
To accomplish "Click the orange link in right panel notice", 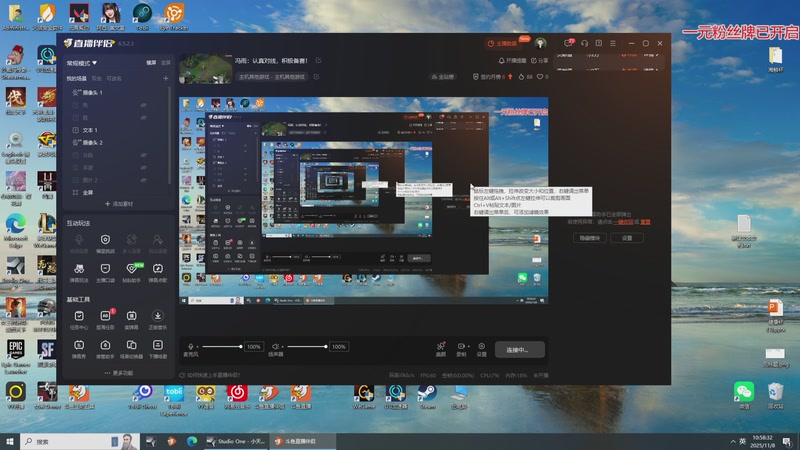I will coord(622,222).
